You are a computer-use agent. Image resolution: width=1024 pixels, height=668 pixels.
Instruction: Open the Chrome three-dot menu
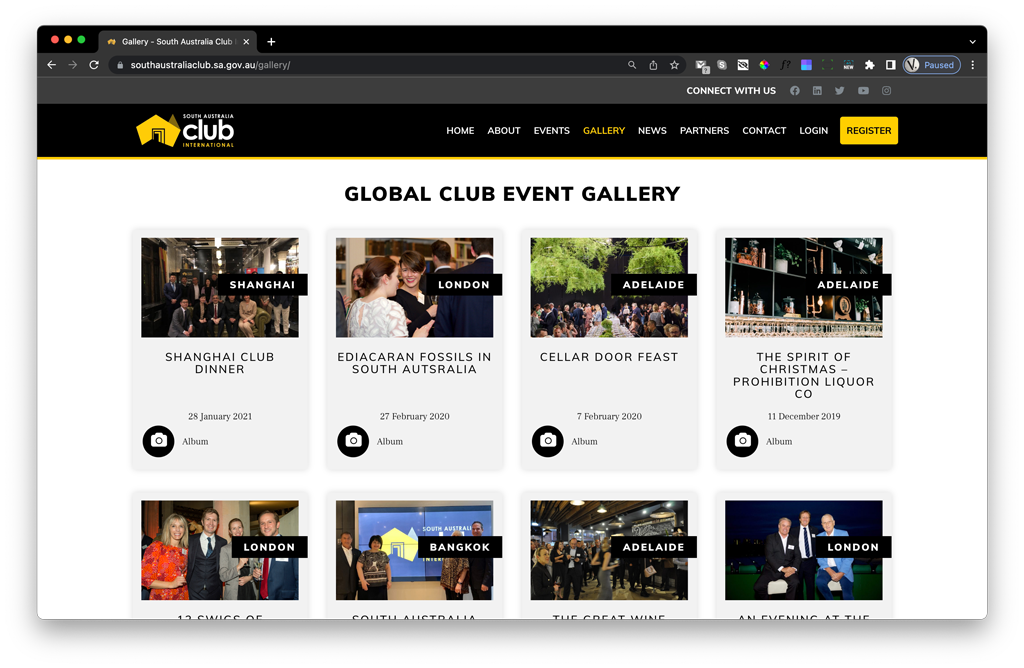tap(972, 65)
